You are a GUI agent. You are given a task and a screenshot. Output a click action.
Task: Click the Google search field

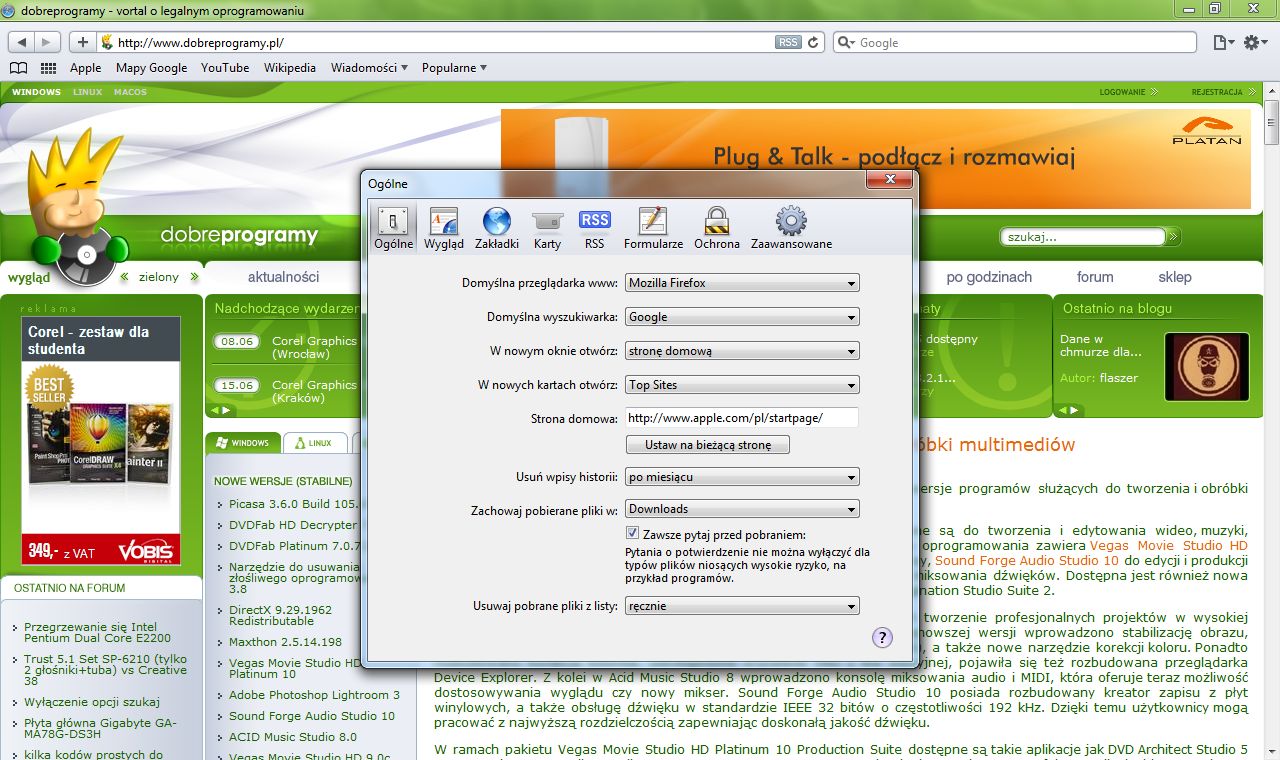(x=1015, y=42)
